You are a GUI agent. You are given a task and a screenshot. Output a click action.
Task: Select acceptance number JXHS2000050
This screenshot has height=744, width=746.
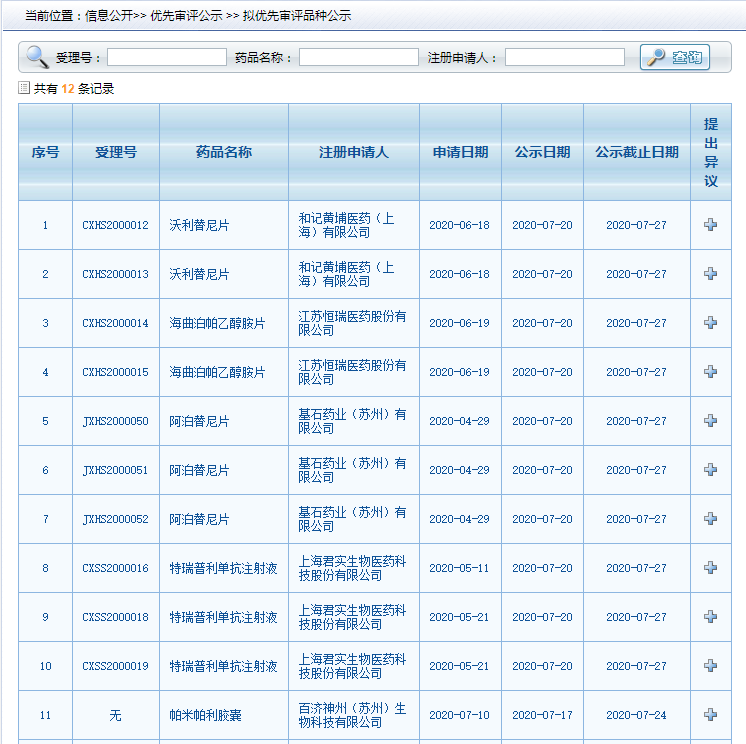click(x=116, y=421)
